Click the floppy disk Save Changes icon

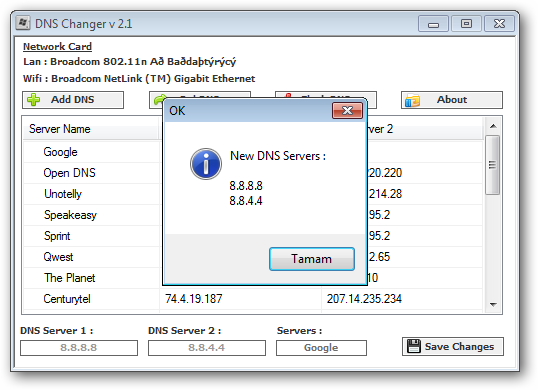click(413, 346)
